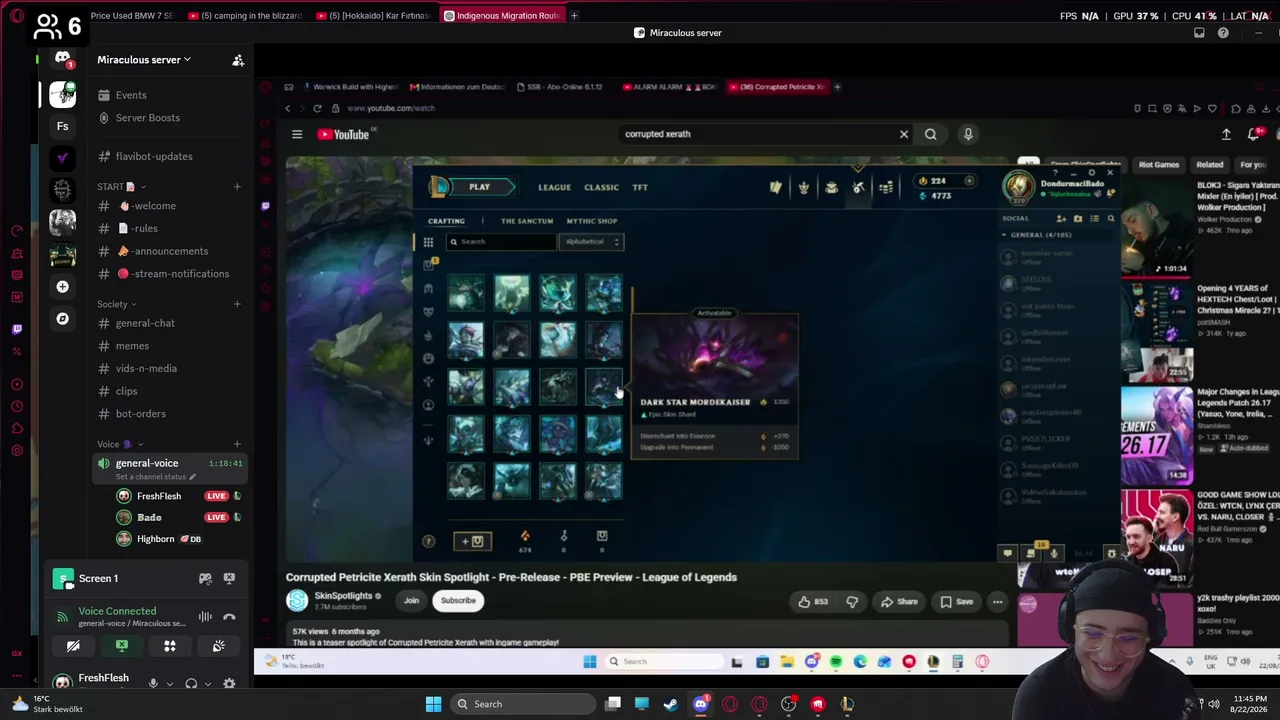The image size is (1280, 720).
Task: Open Discord's Discover servers compass icon
Action: click(62, 318)
